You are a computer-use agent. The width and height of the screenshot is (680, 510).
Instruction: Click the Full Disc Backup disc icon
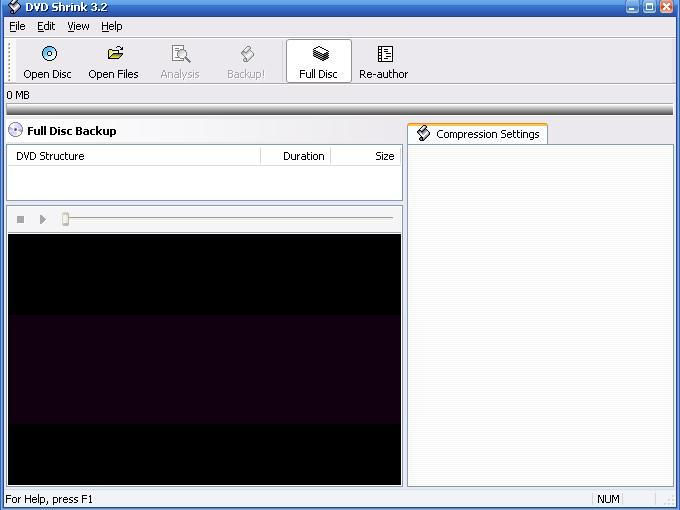click(x=16, y=130)
